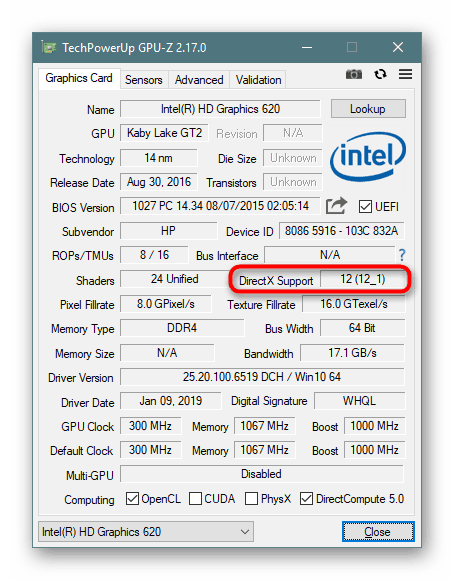Click the Default Clock row Boost 1000 MHz
Viewport: 454px width, 580px height.
tap(374, 450)
